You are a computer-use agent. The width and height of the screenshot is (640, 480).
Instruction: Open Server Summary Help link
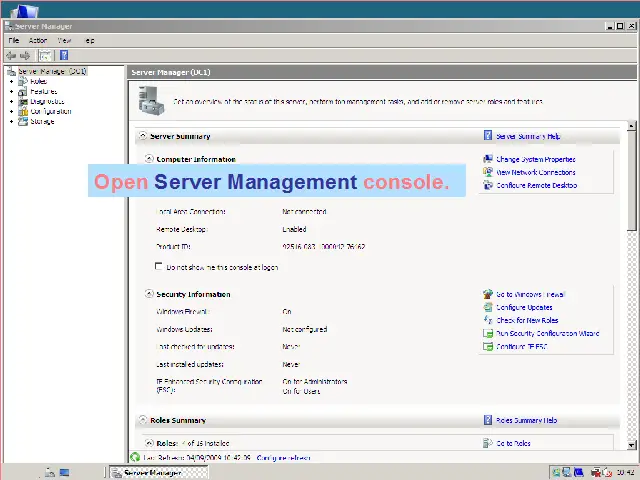528,136
